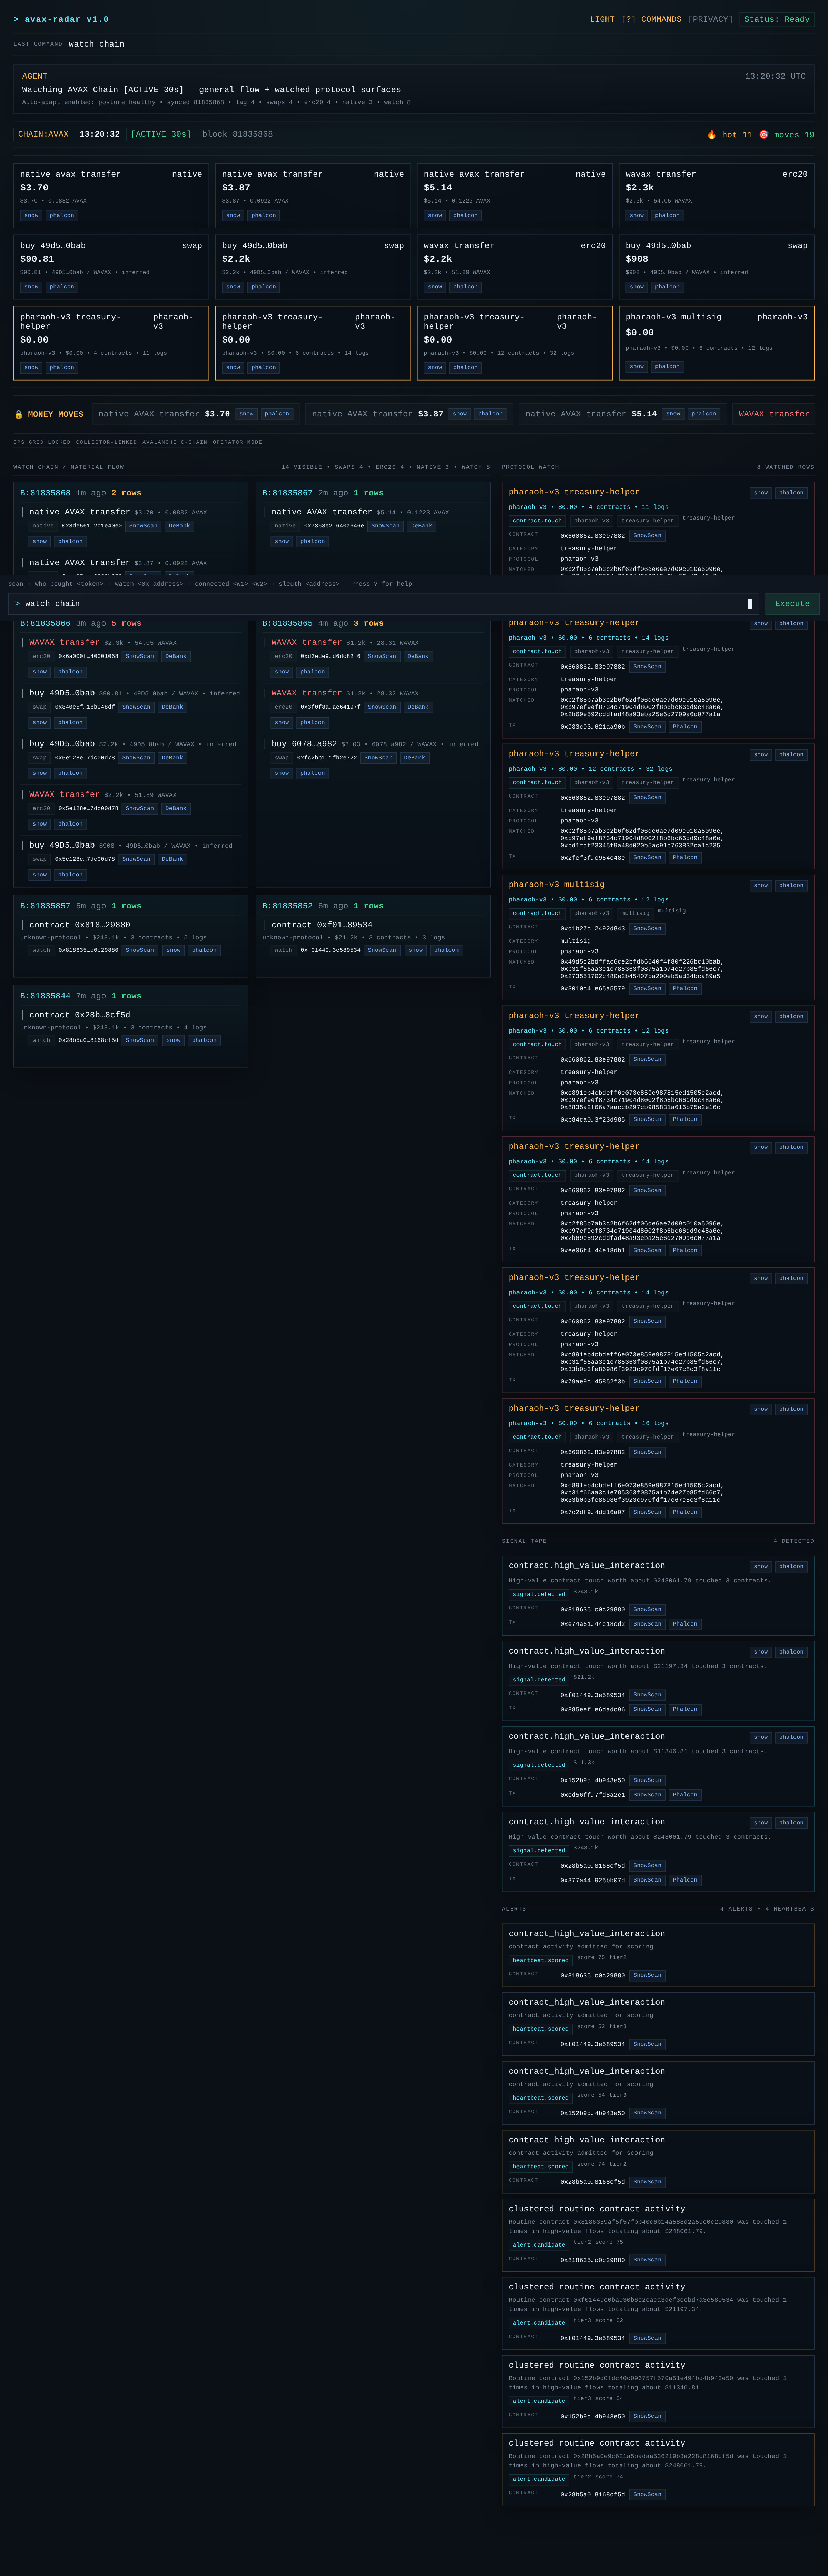Open the pharaoh-v3 multisig $0.00 highlighted card
This screenshot has width=828, height=2576.
click(716, 343)
